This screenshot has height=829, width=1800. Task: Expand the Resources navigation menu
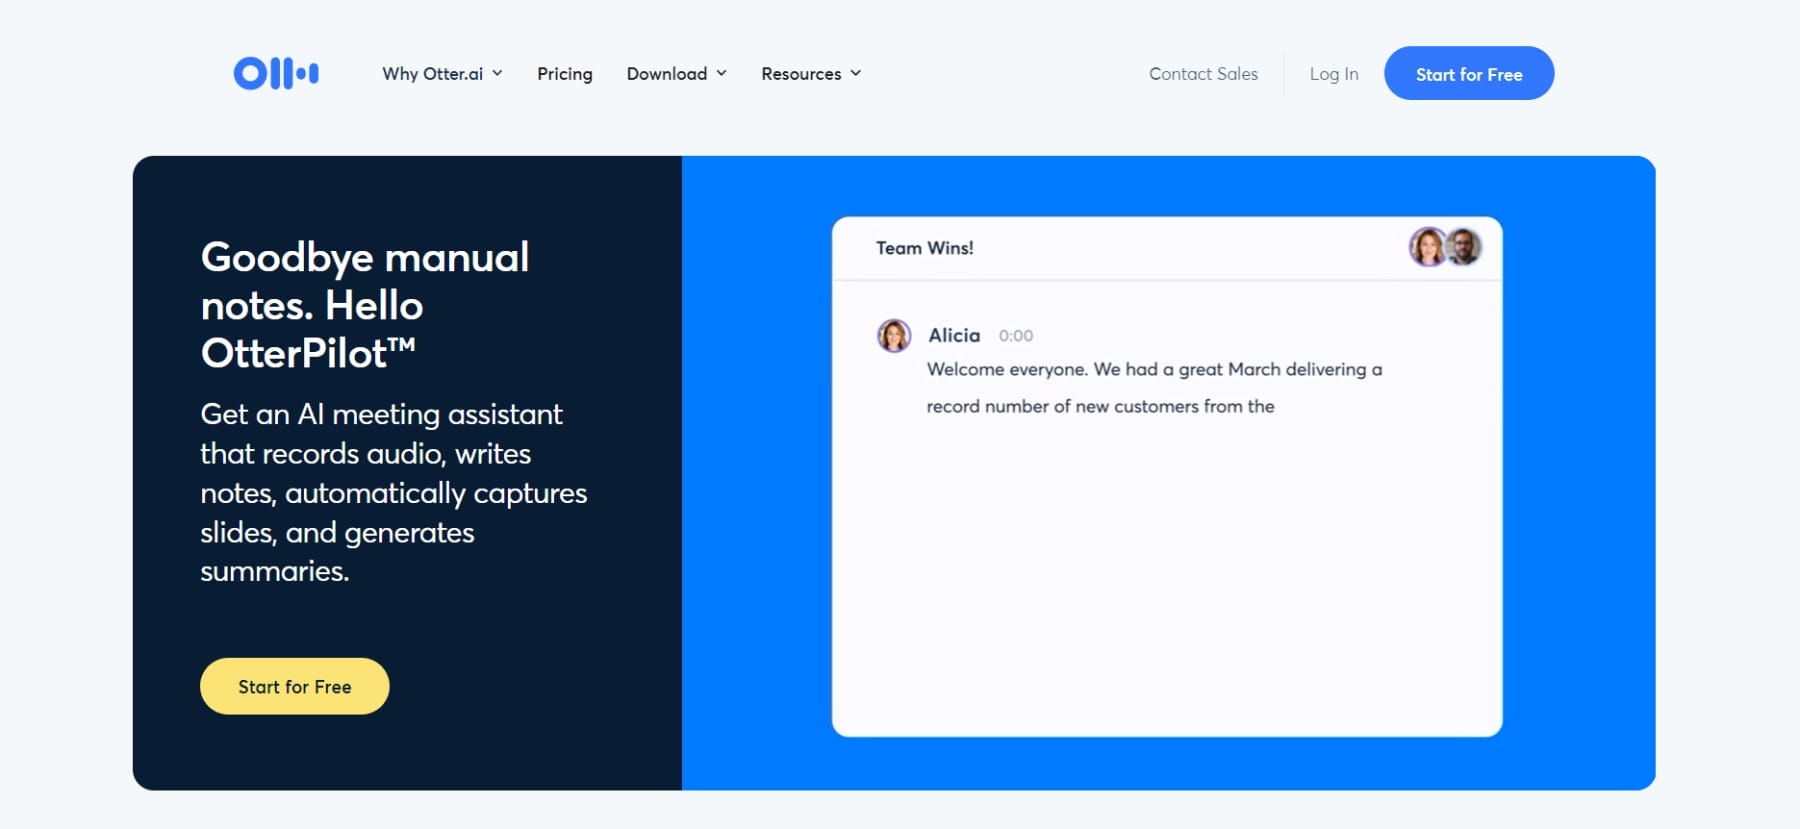point(800,74)
